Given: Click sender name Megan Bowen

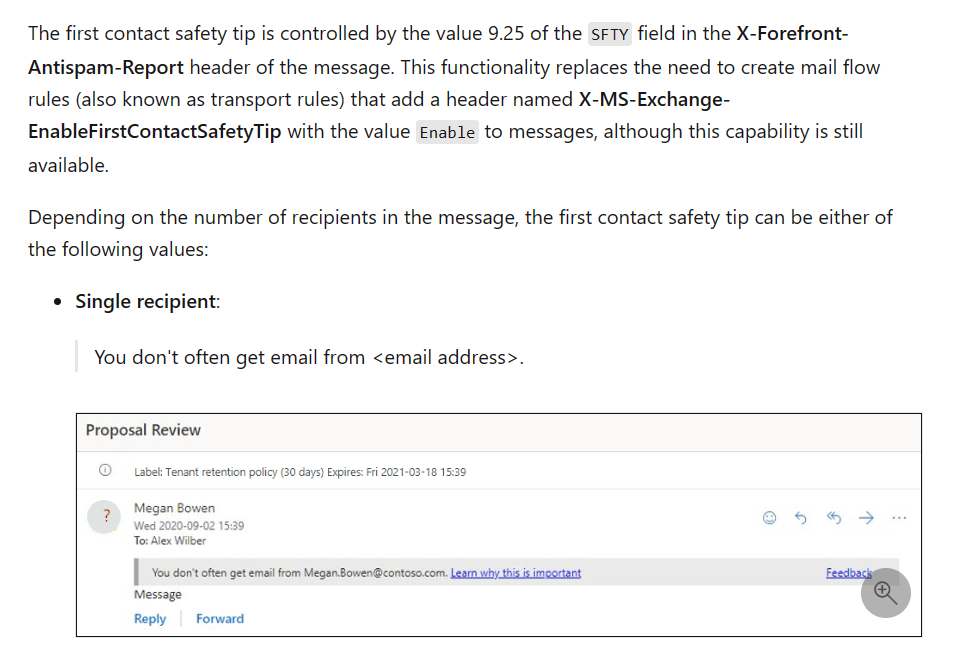Looking at the screenshot, I should coord(174,508).
